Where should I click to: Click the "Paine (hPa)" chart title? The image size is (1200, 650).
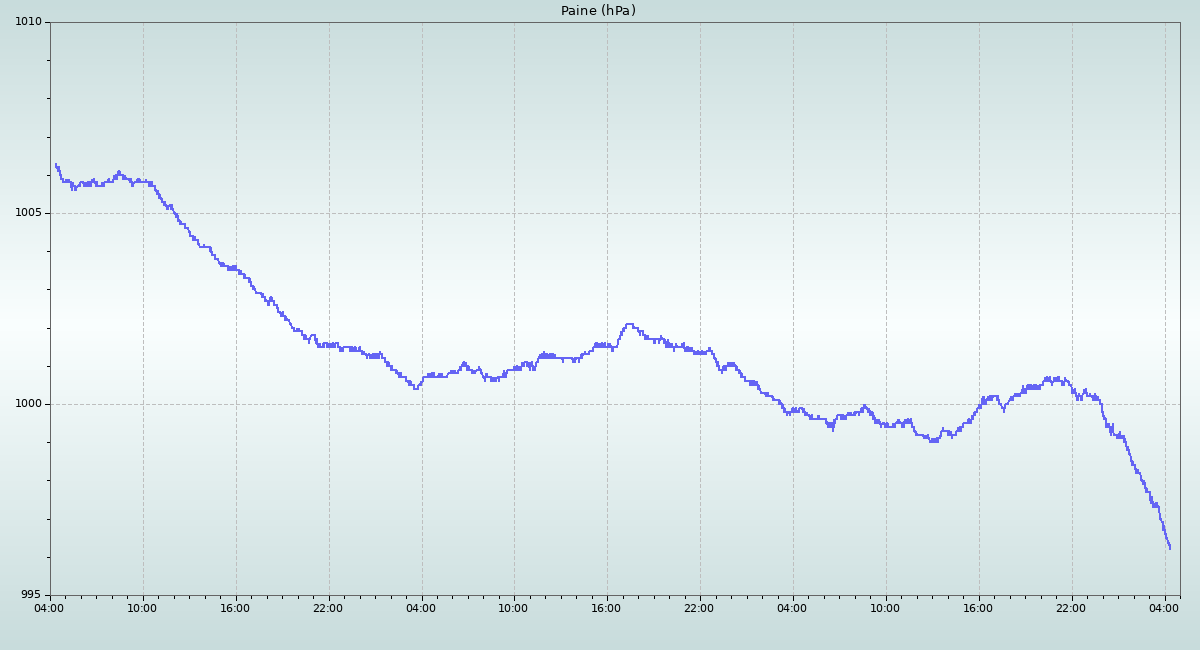click(x=598, y=11)
